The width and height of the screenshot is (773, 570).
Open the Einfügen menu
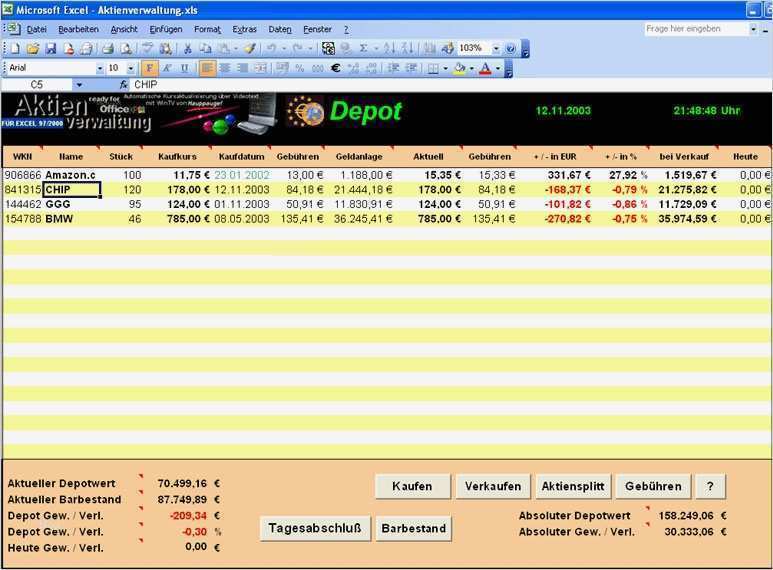(166, 30)
